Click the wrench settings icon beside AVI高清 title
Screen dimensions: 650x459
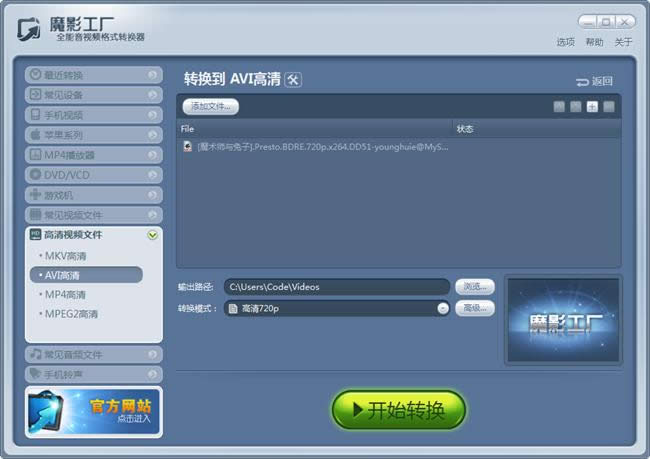click(293, 80)
